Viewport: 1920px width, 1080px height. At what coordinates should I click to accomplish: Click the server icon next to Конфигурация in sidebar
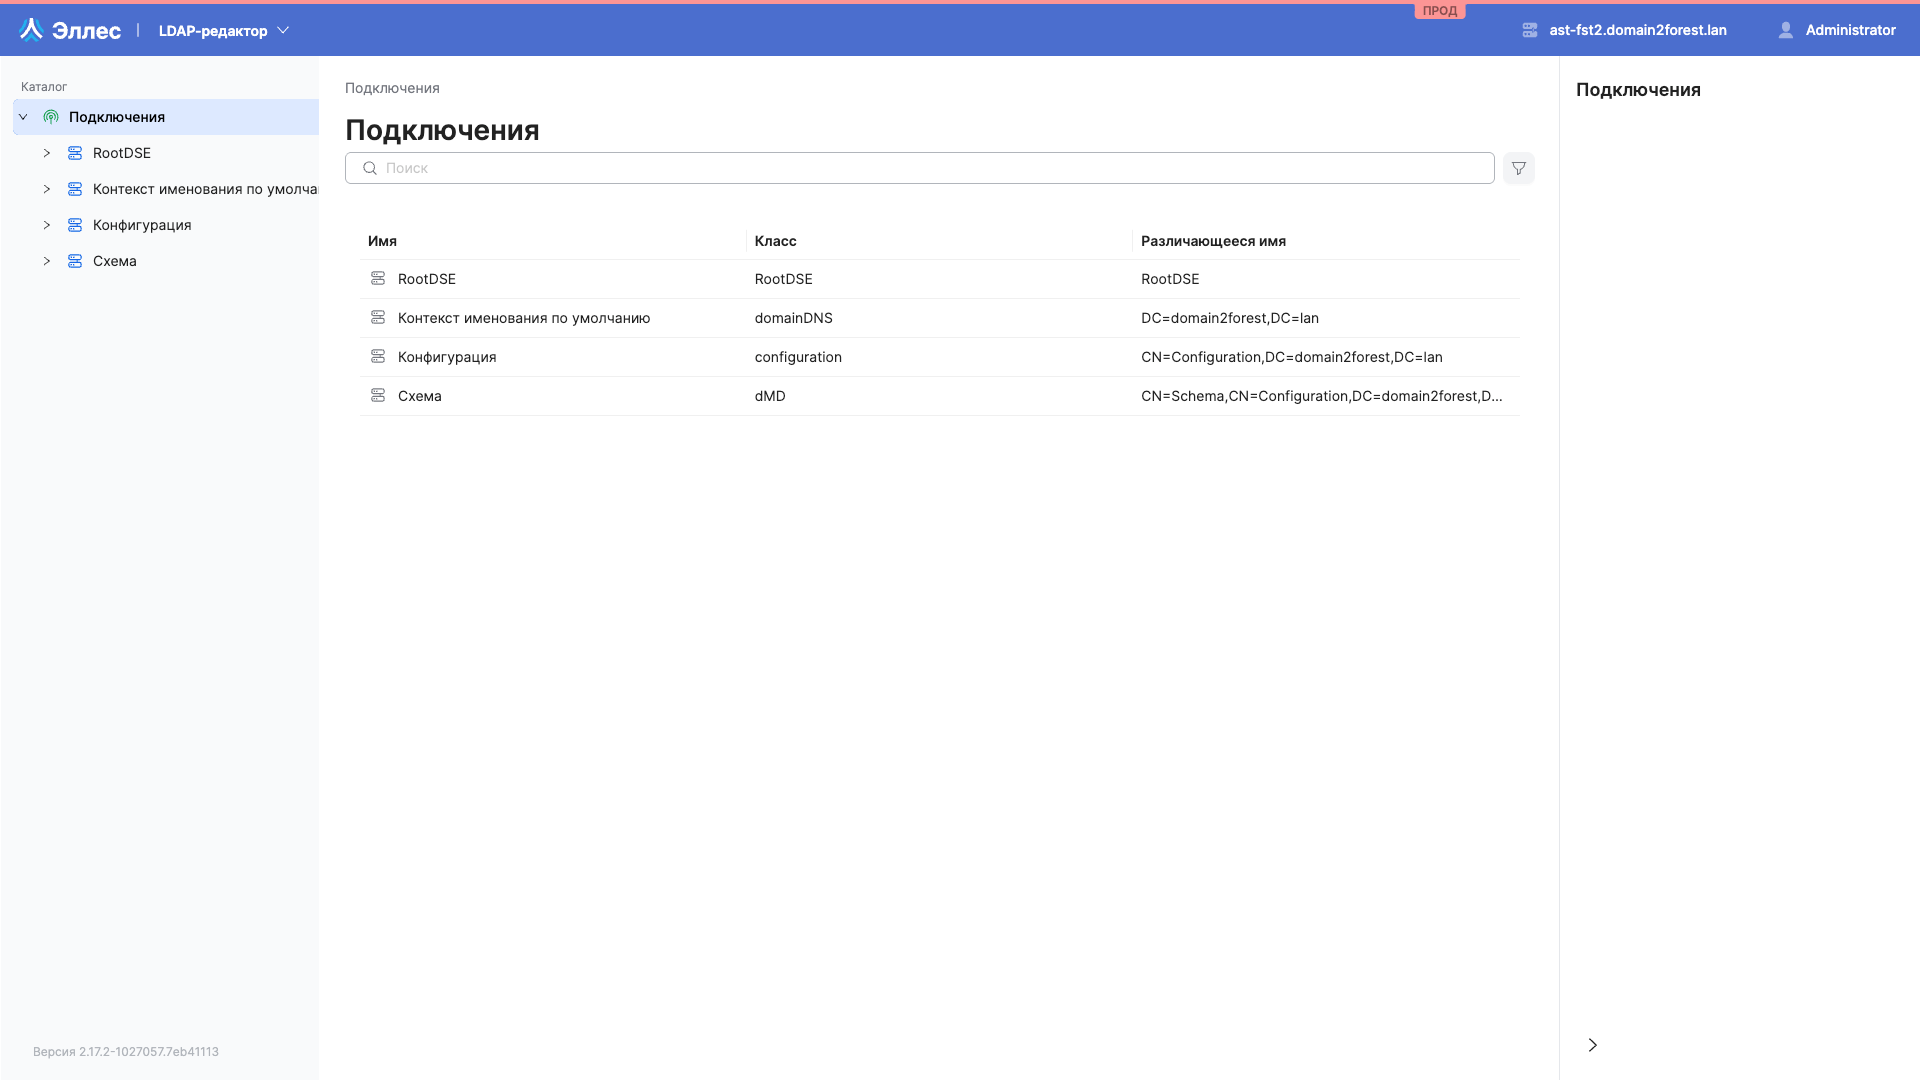click(x=76, y=225)
